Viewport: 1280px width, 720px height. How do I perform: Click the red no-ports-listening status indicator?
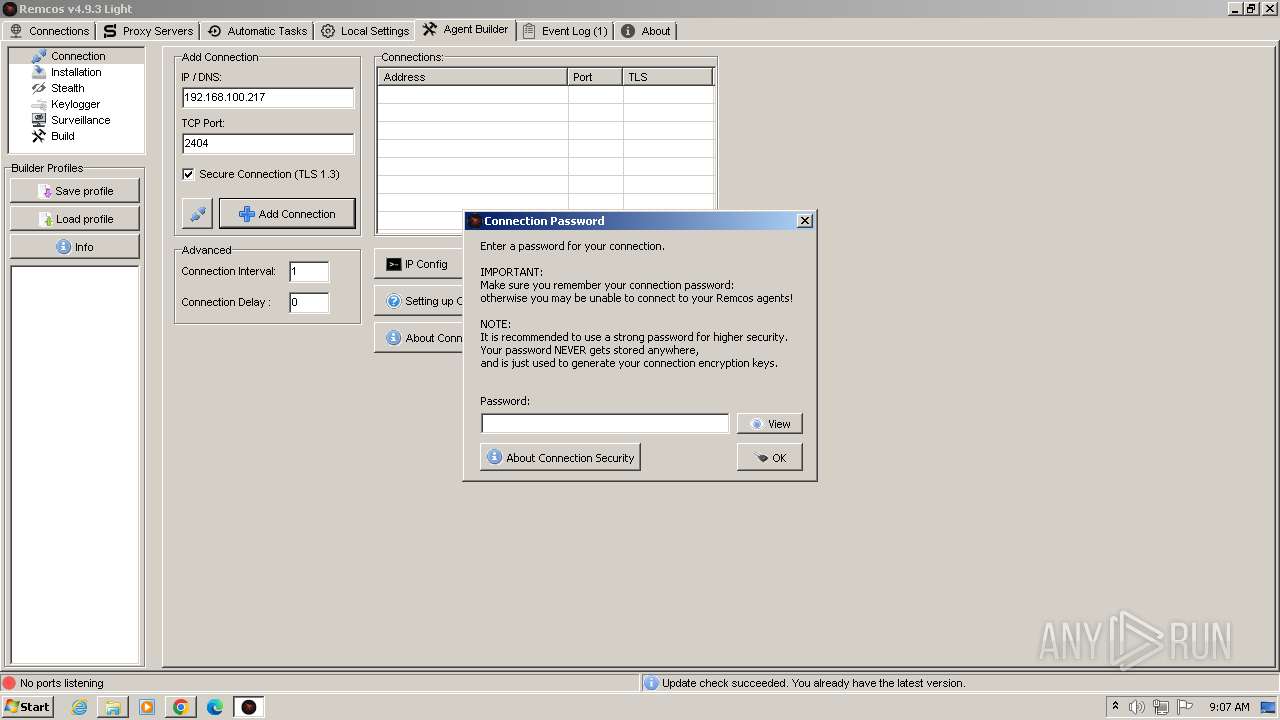(9, 683)
